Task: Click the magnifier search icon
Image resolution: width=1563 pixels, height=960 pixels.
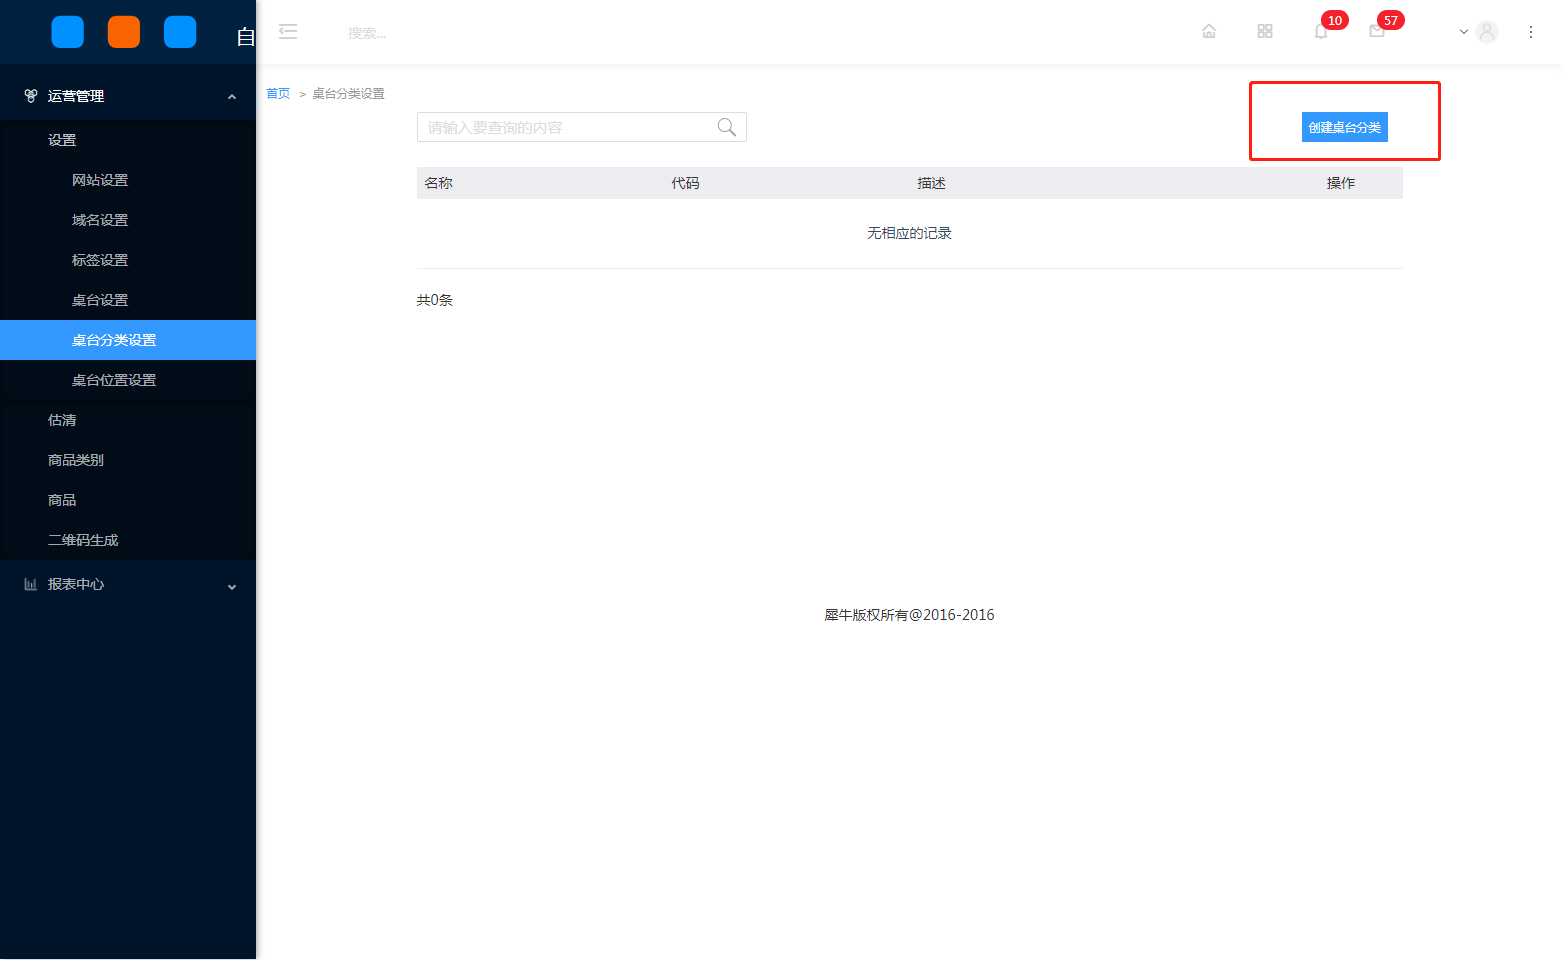Action: click(727, 127)
